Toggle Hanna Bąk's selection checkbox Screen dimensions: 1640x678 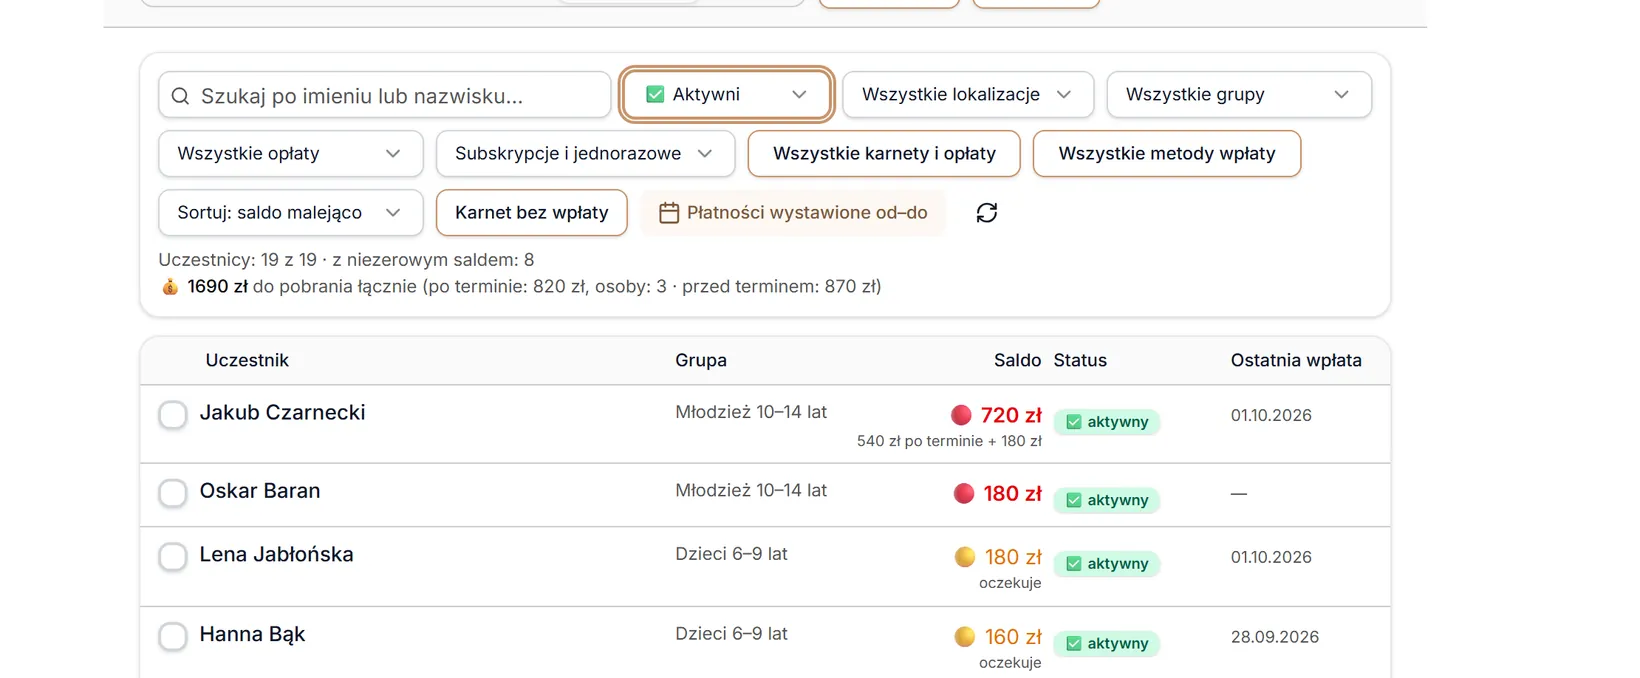(173, 636)
